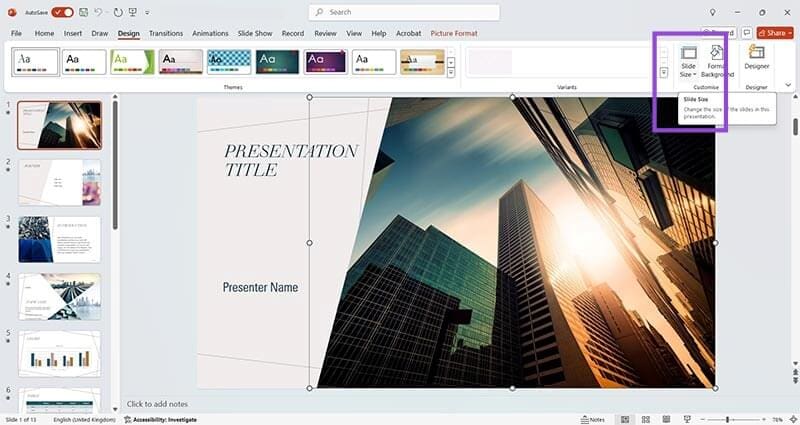This screenshot has width=800, height=425.
Task: Expand the Variants gallery More arrow
Action: pyautogui.click(x=664, y=73)
